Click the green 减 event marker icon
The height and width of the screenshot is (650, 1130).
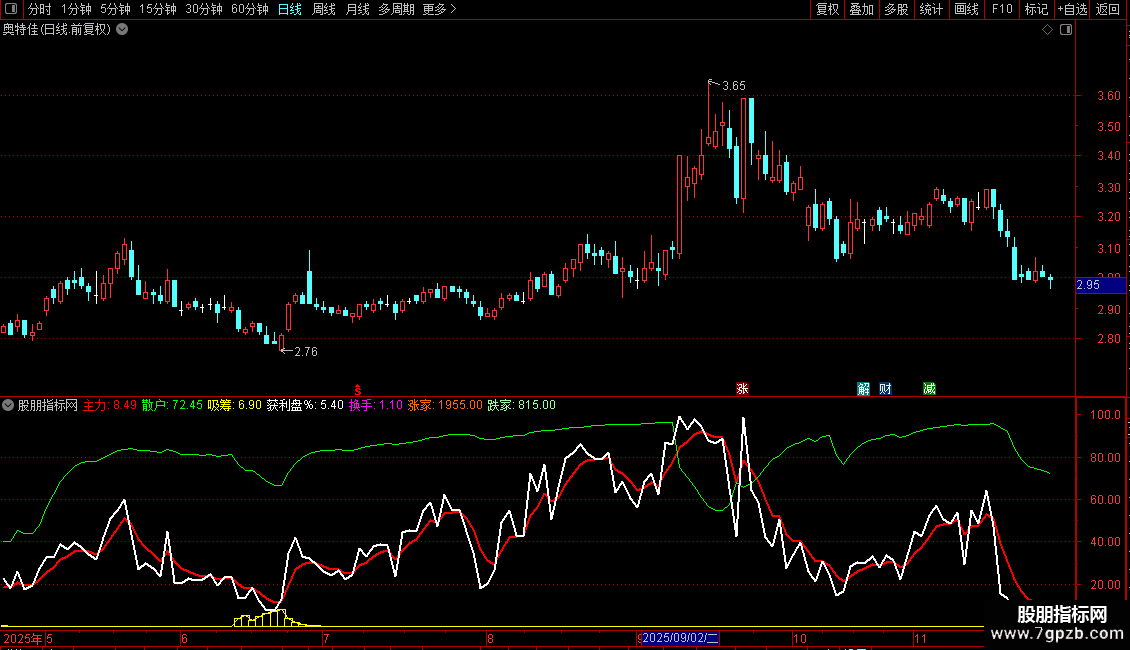(930, 389)
